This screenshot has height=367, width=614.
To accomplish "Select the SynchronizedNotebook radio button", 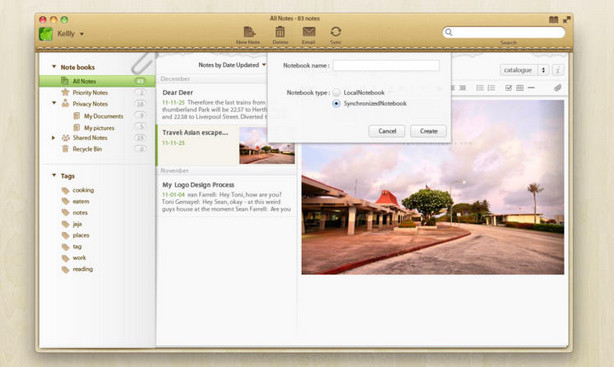I will [x=336, y=103].
